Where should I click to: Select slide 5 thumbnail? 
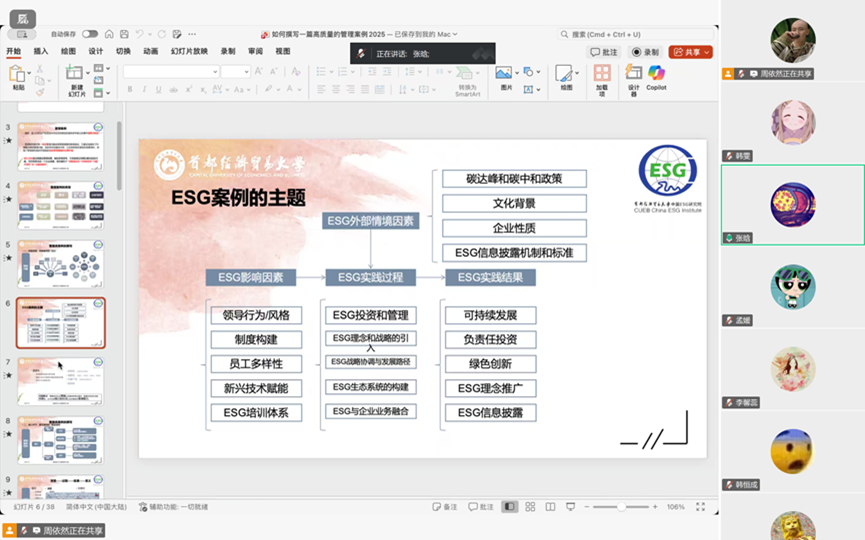click(61, 264)
